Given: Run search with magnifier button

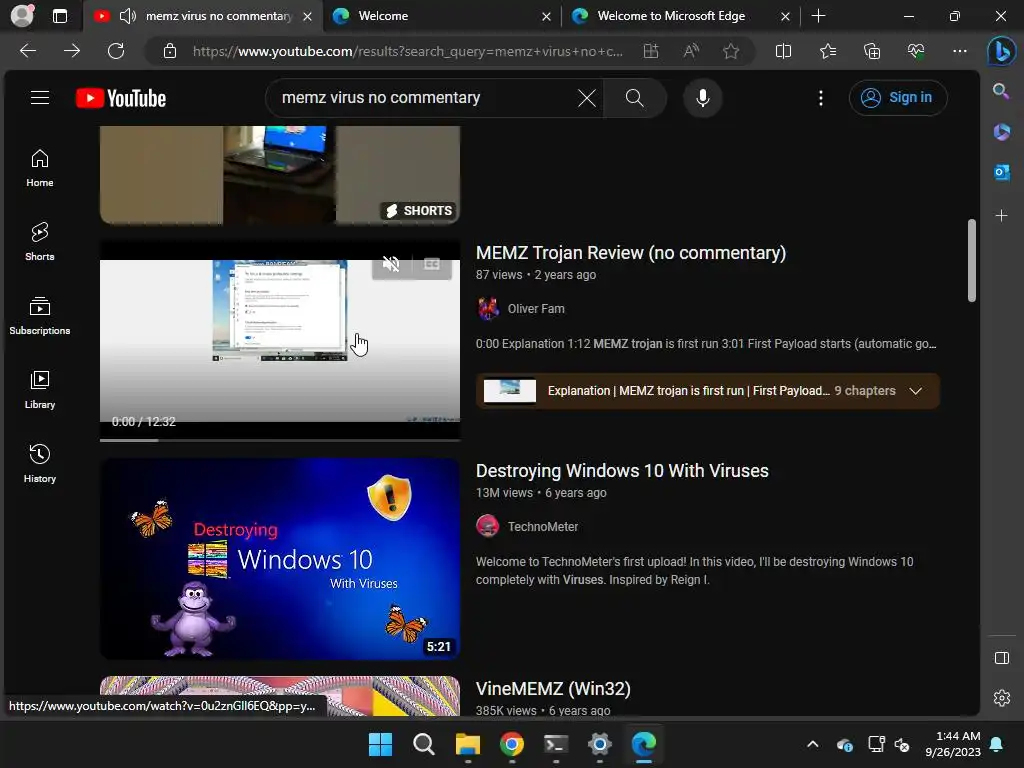Looking at the screenshot, I should point(635,98).
